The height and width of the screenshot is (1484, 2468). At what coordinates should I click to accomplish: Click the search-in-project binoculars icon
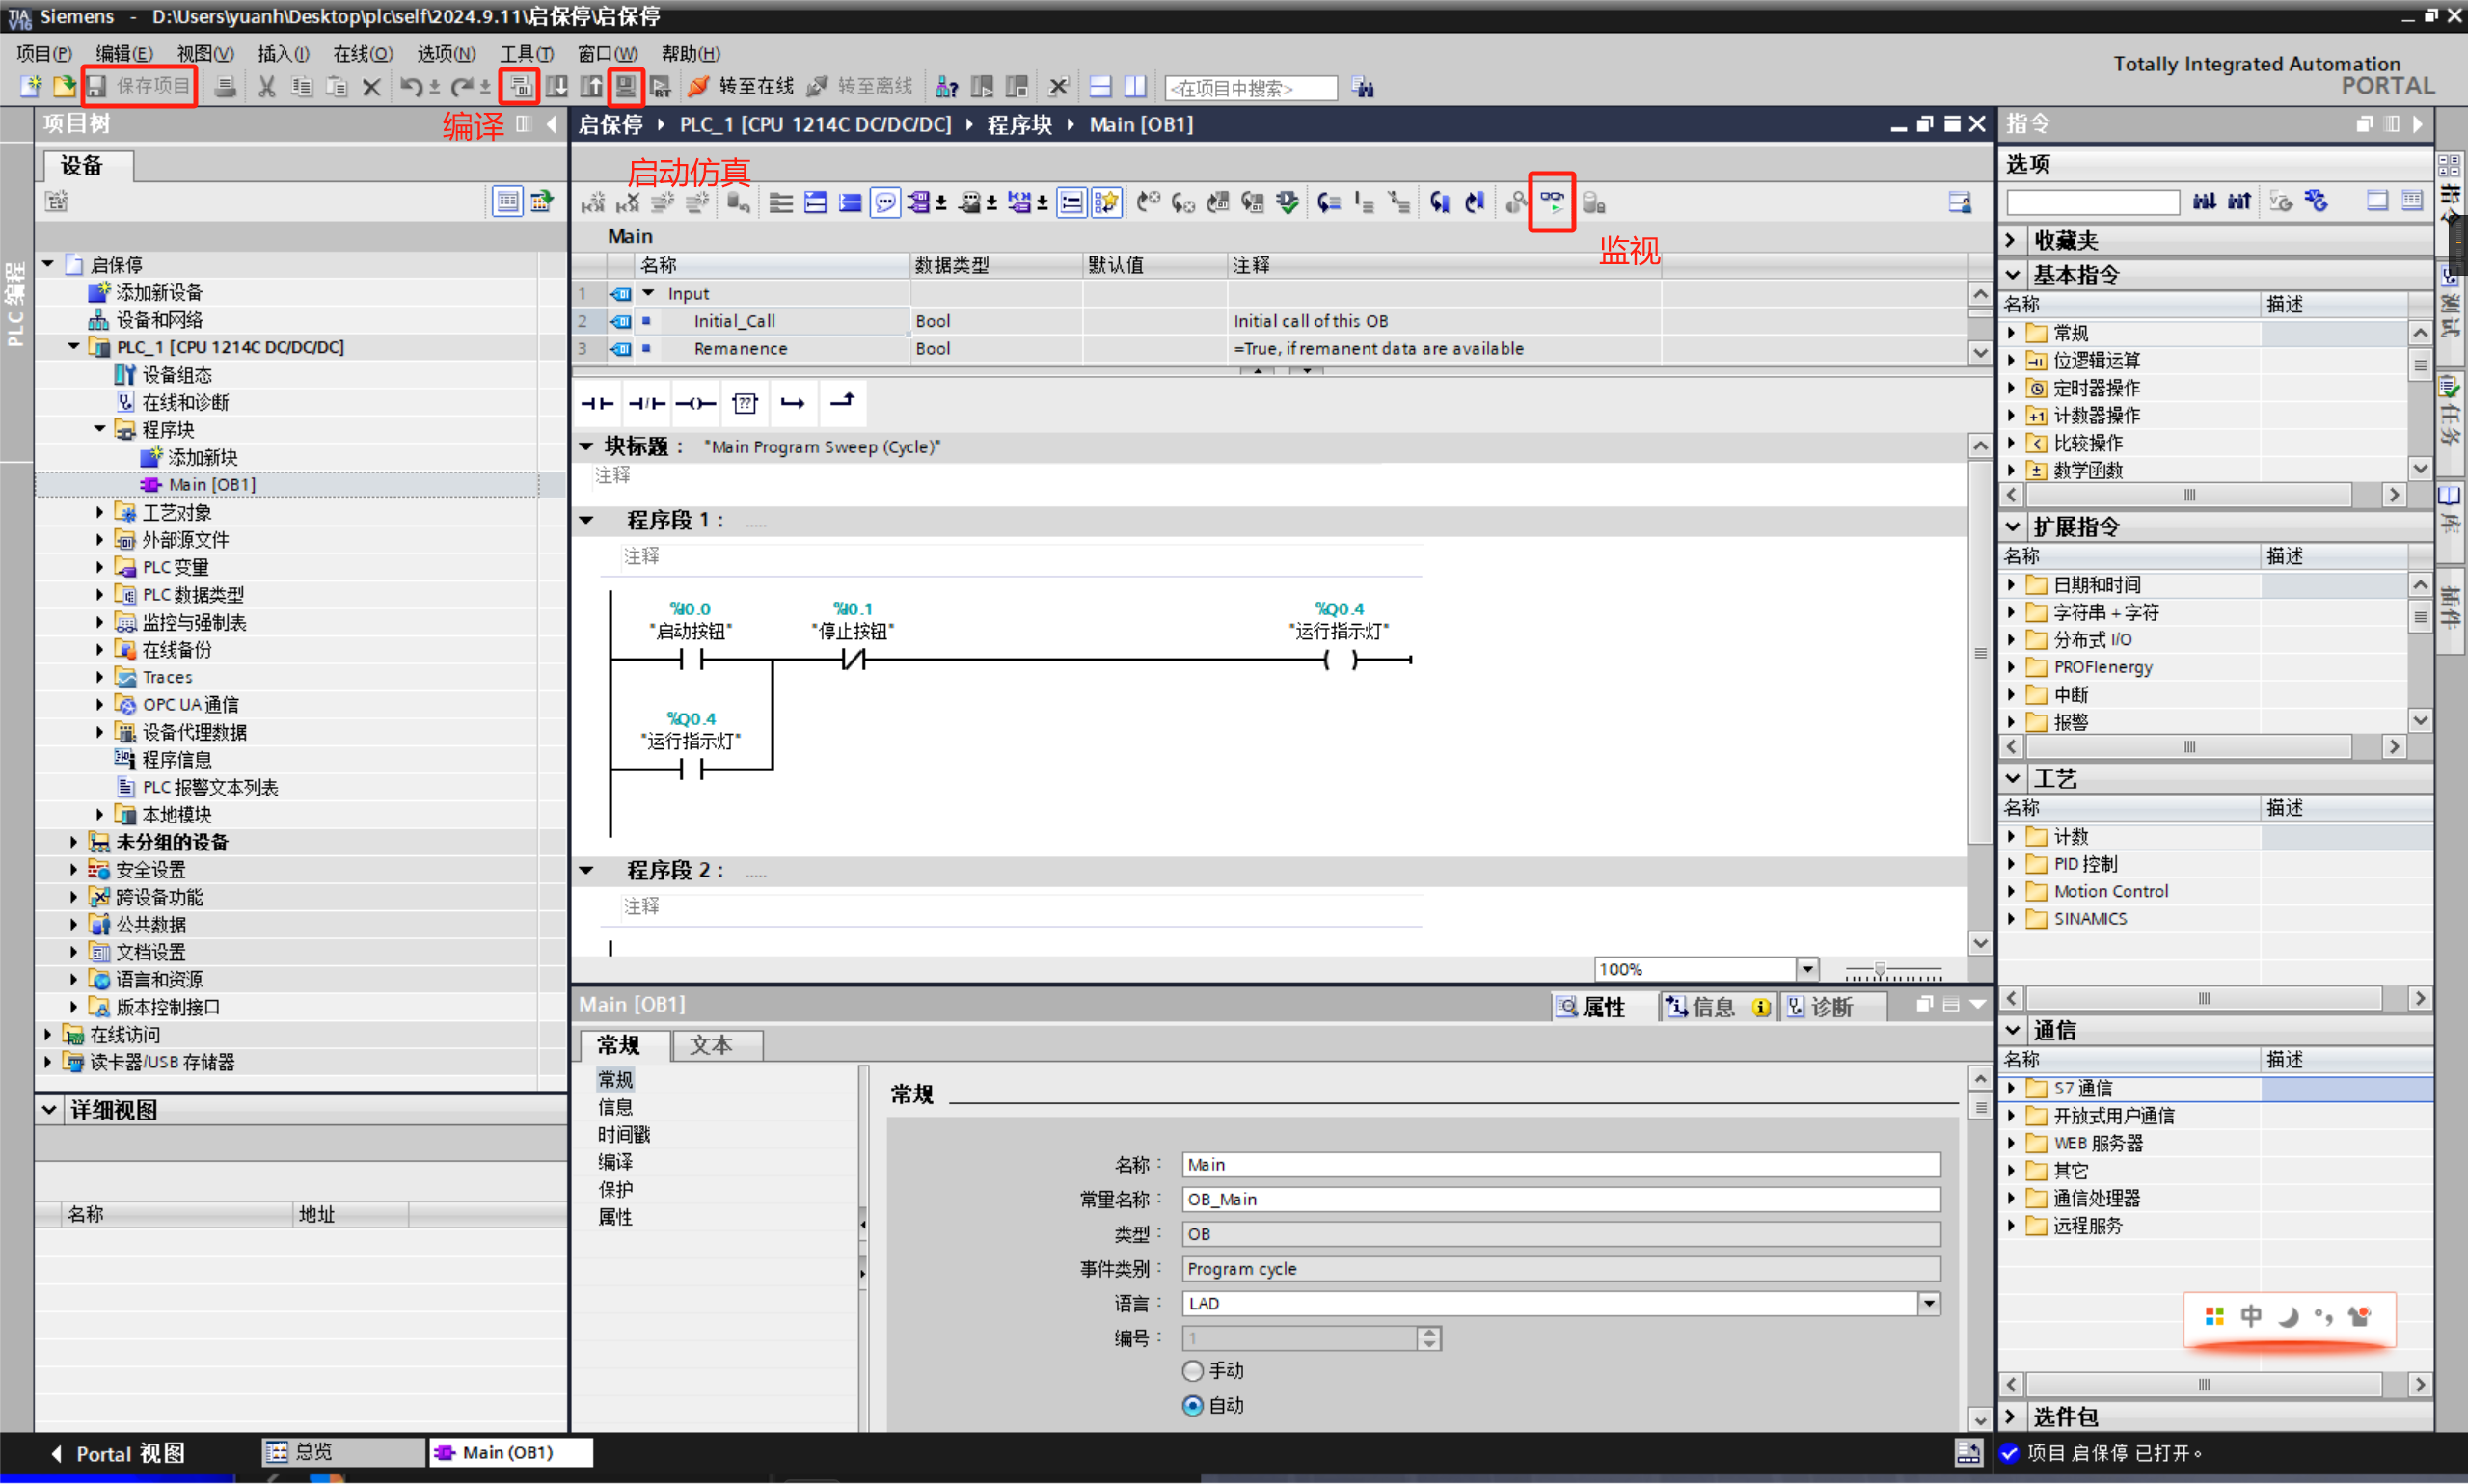[1363, 87]
